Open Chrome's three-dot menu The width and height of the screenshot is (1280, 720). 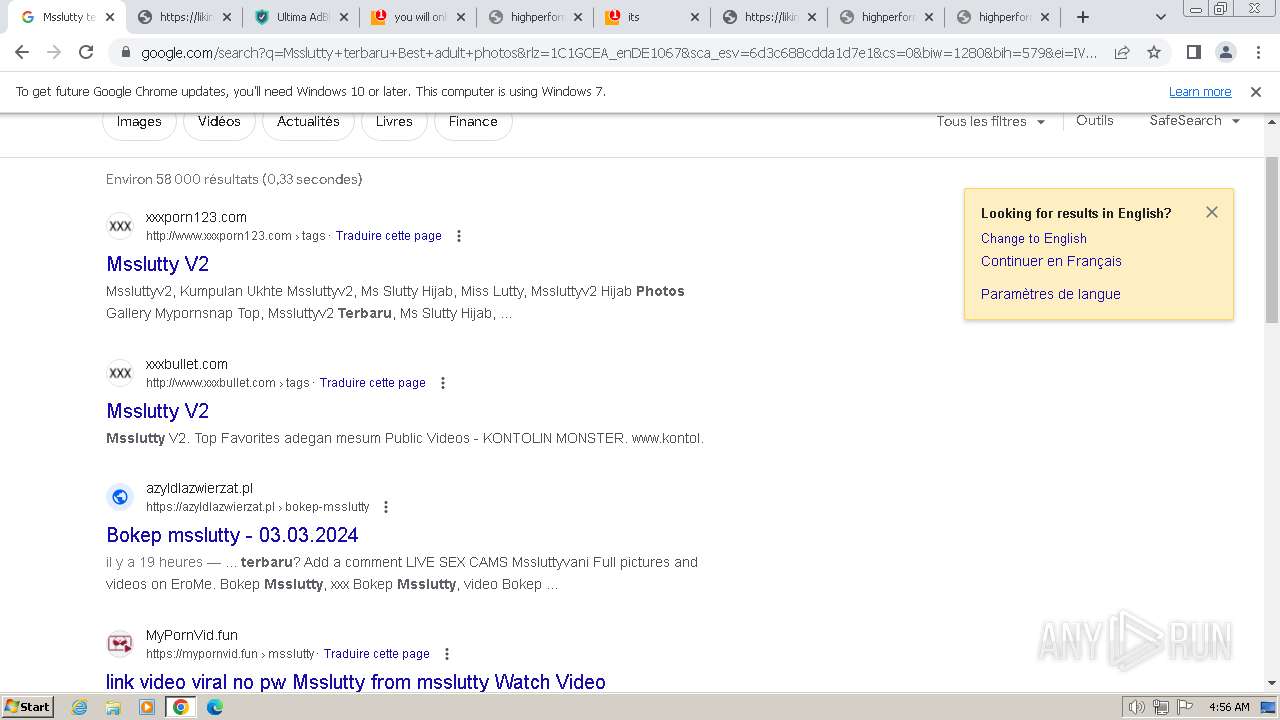click(x=1257, y=52)
